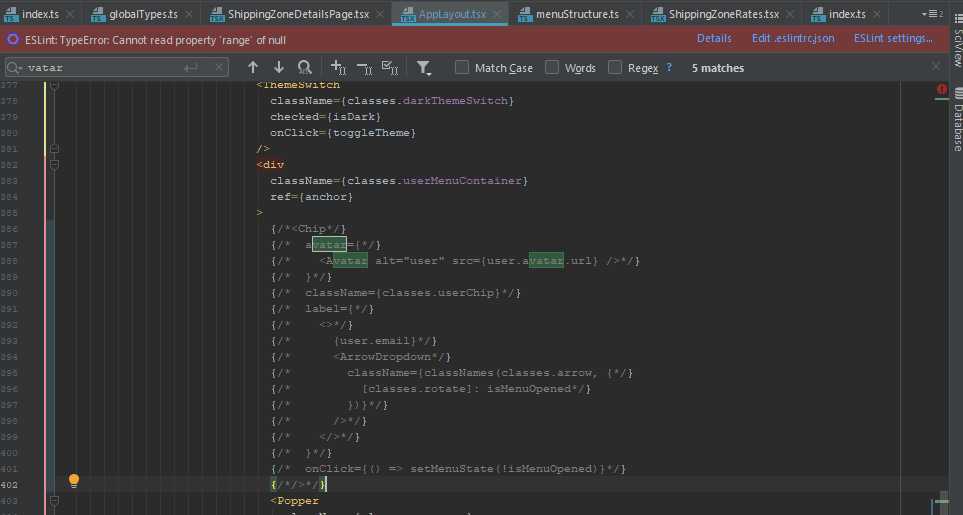The image size is (963, 515).
Task: Collapse the fold marker at line 381
Action: pos(54,149)
